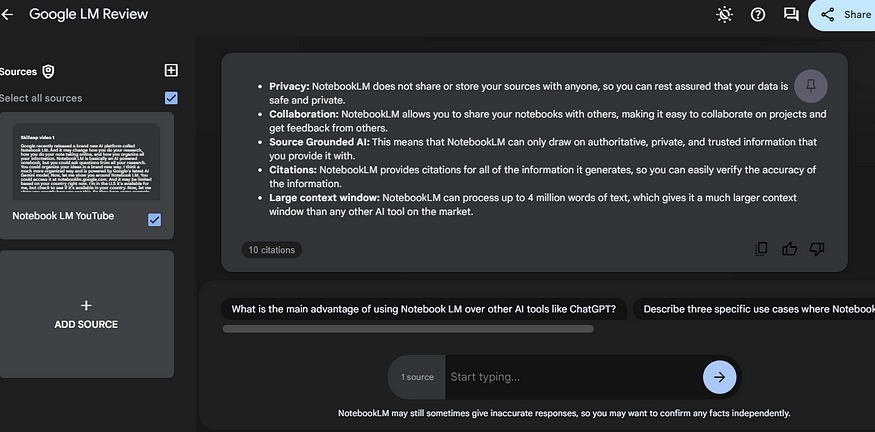
Task: Expand the 10 citations chip
Action: point(272,250)
